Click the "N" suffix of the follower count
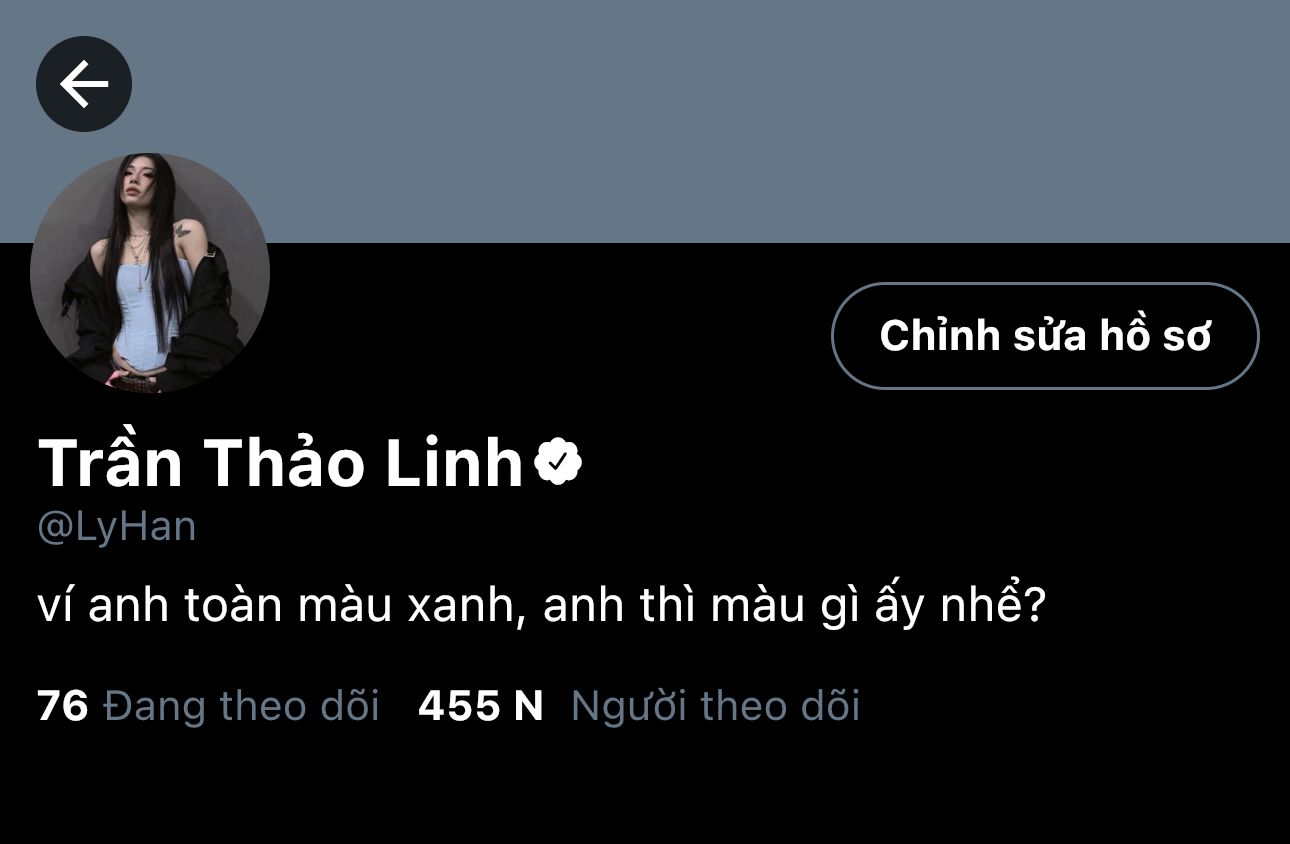The image size is (1290, 844). click(528, 706)
